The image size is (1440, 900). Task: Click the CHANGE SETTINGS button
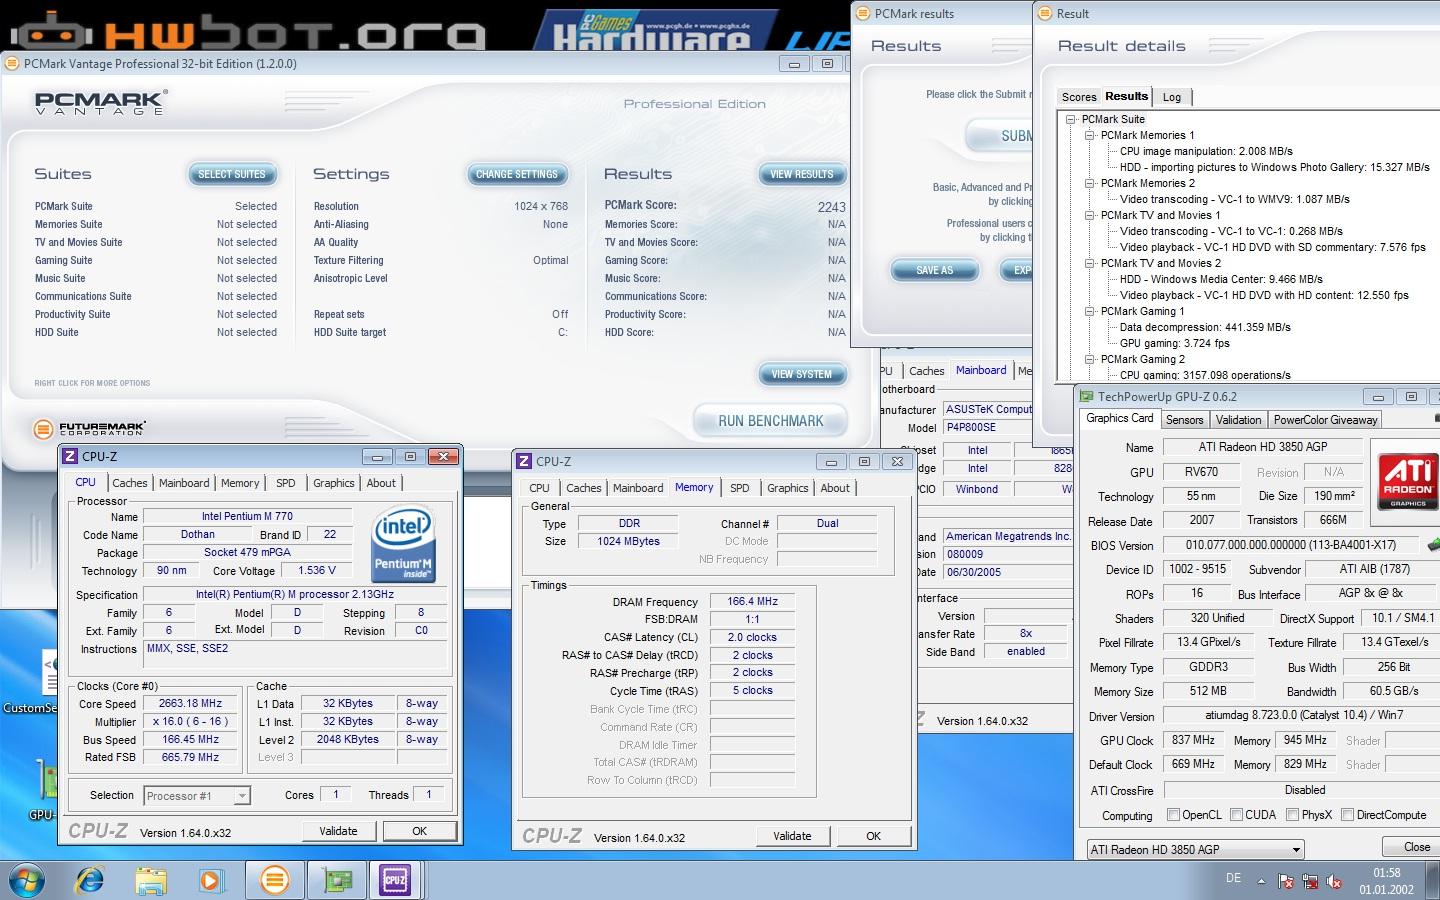click(517, 174)
